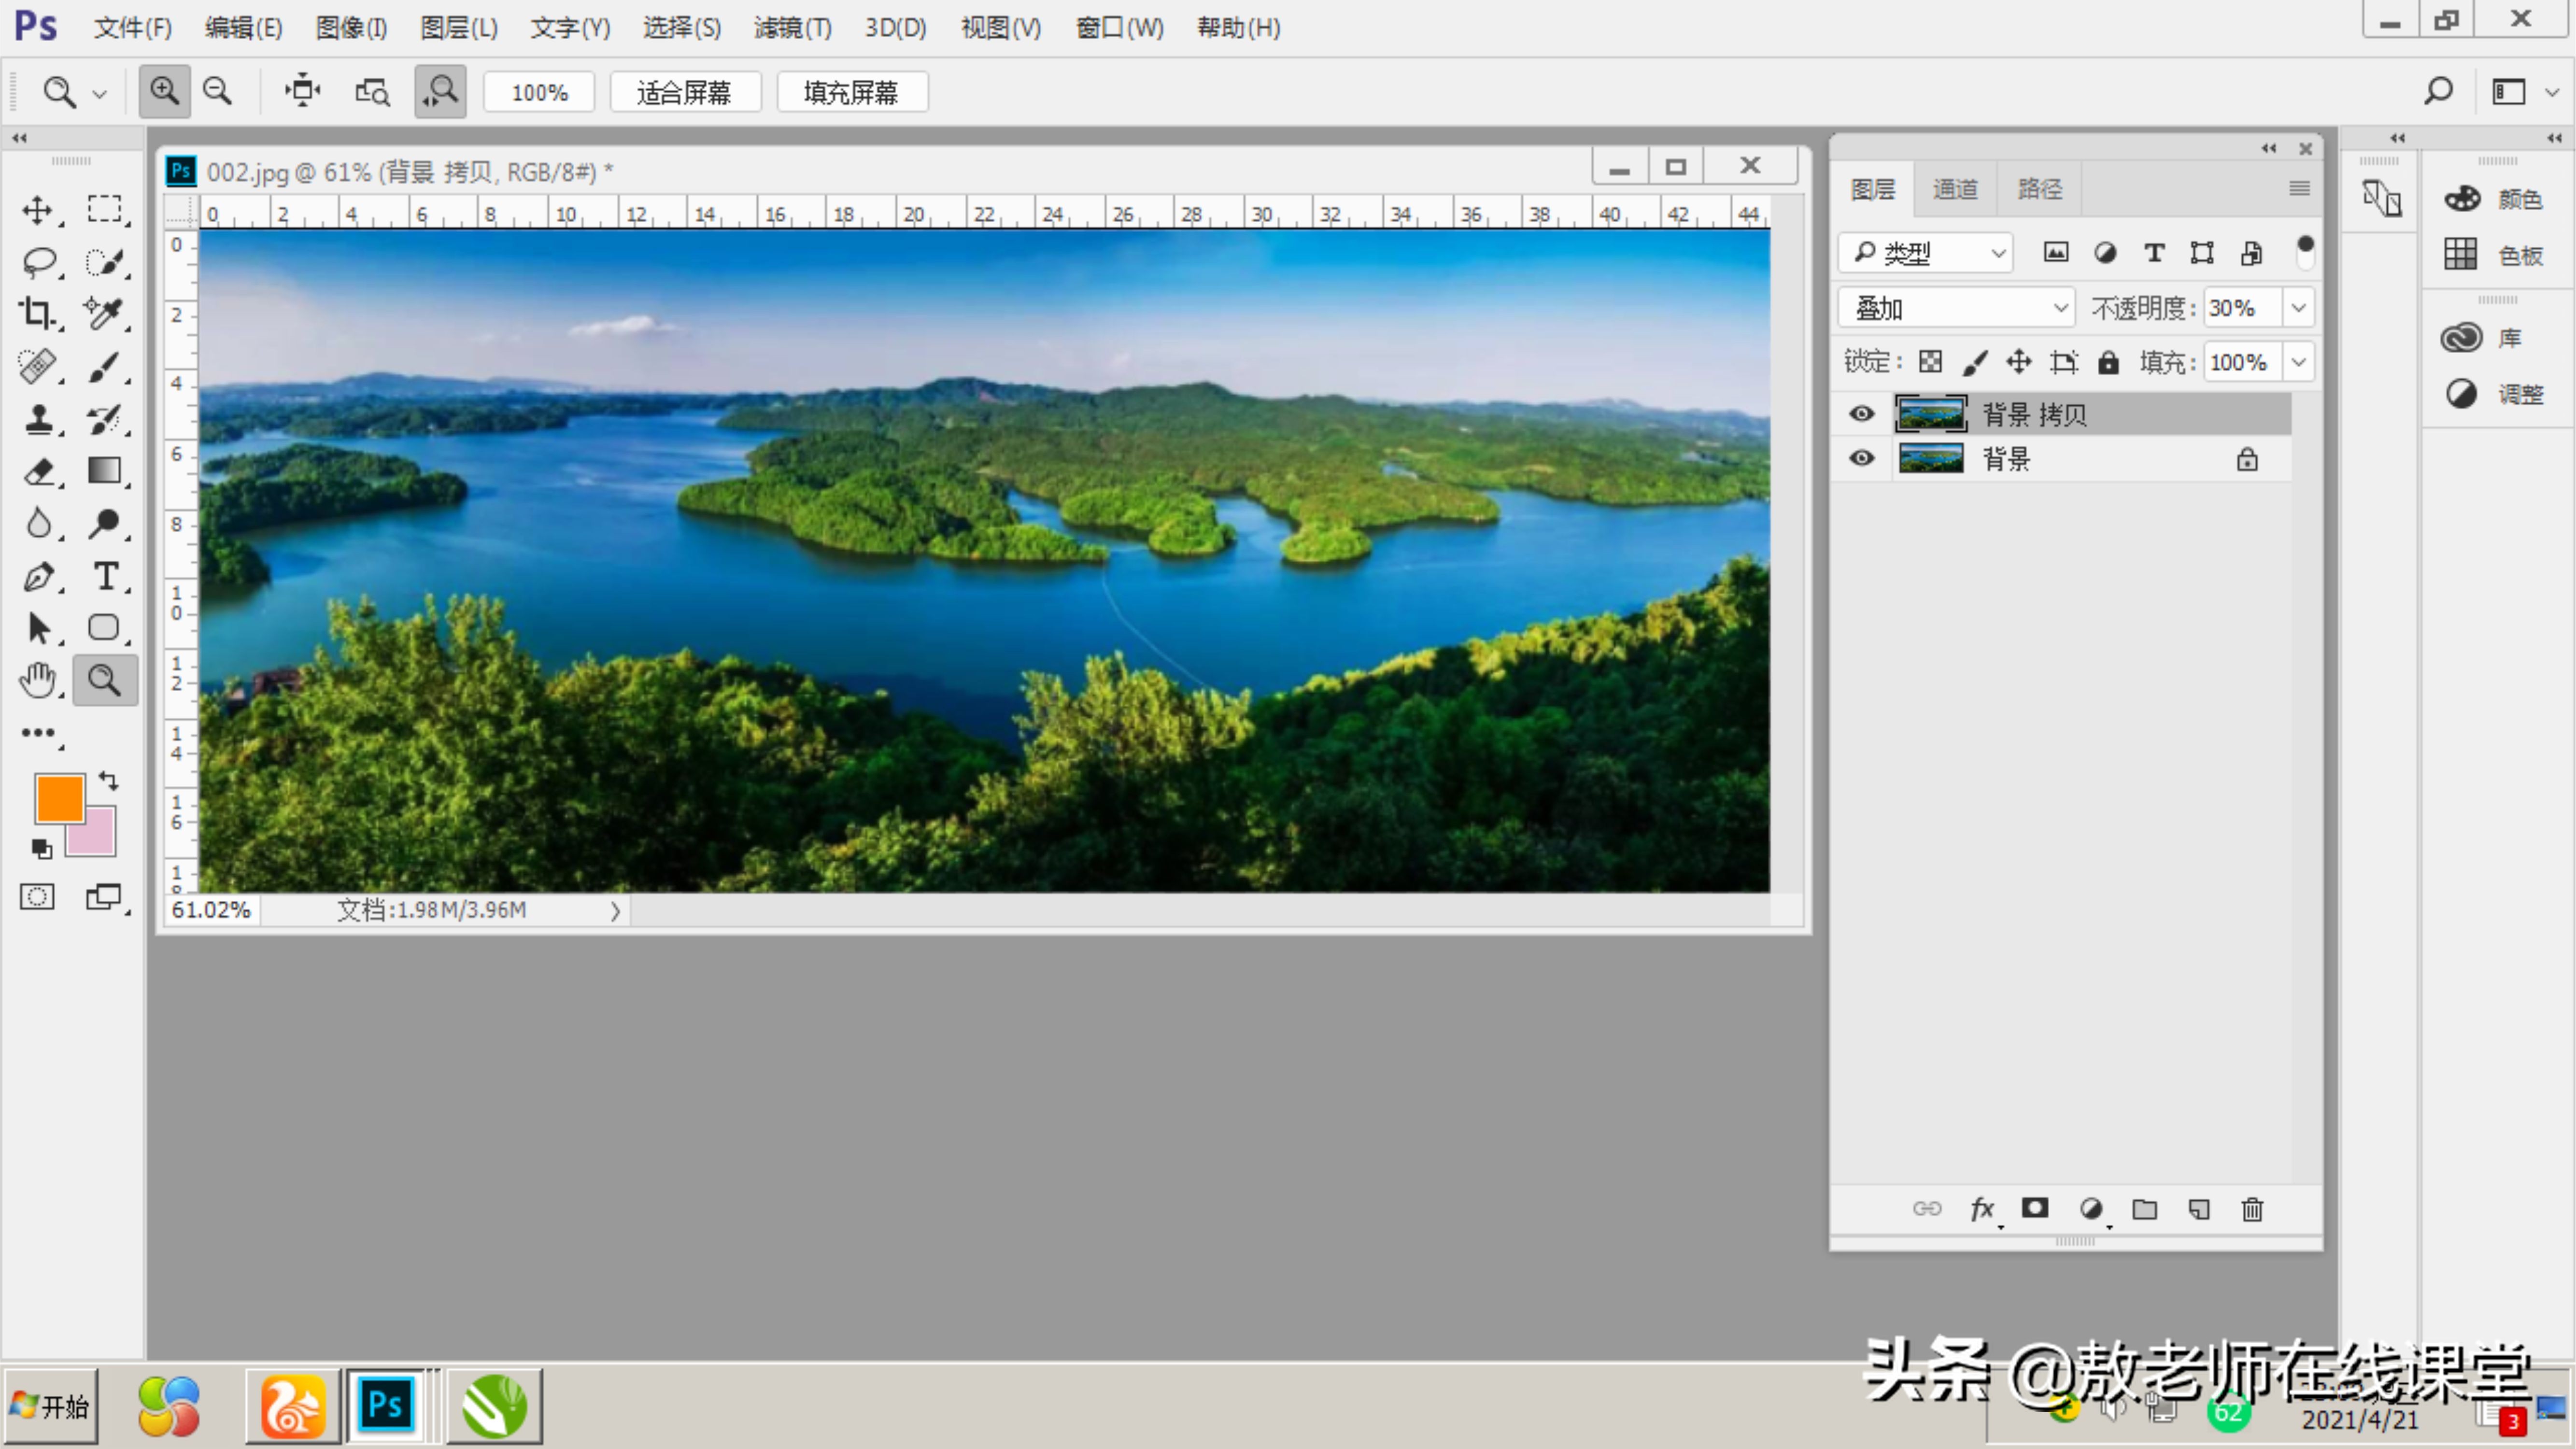This screenshot has width=2576, height=1449.
Task: Select the Crop tool
Action: pos(38,314)
